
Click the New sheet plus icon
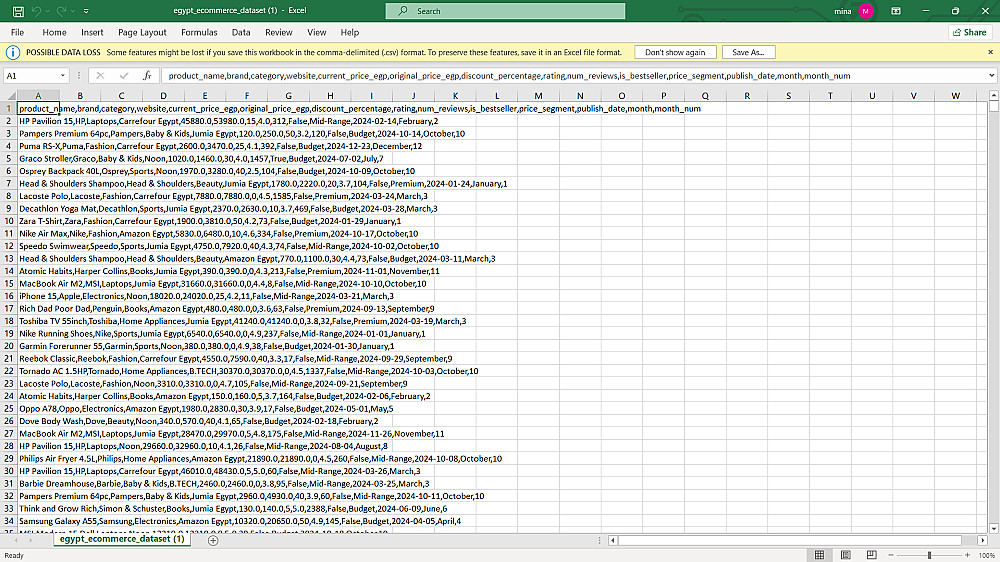pos(213,540)
